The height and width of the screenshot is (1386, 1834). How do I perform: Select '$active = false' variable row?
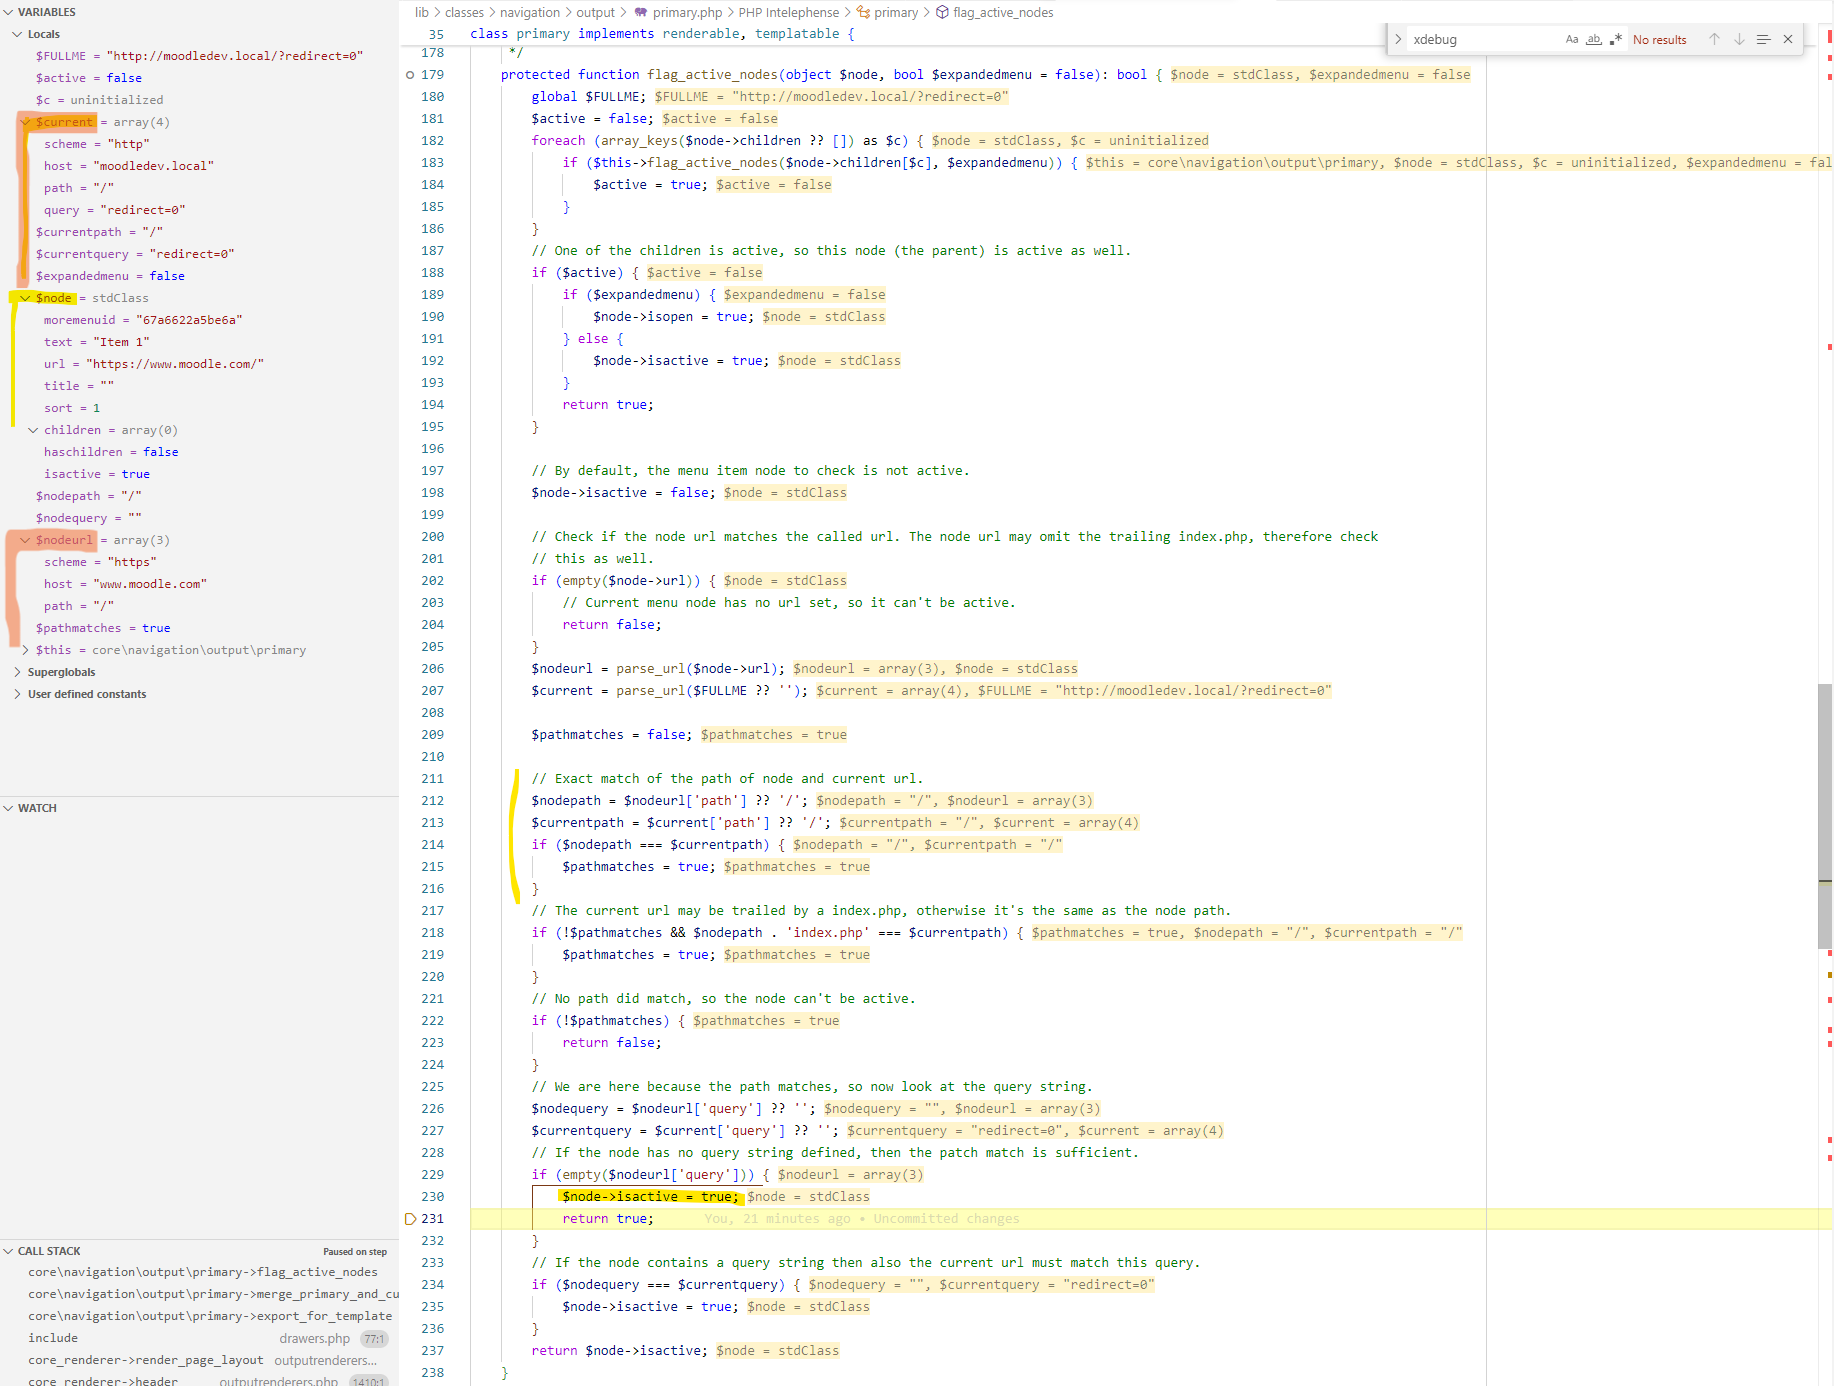click(200, 78)
